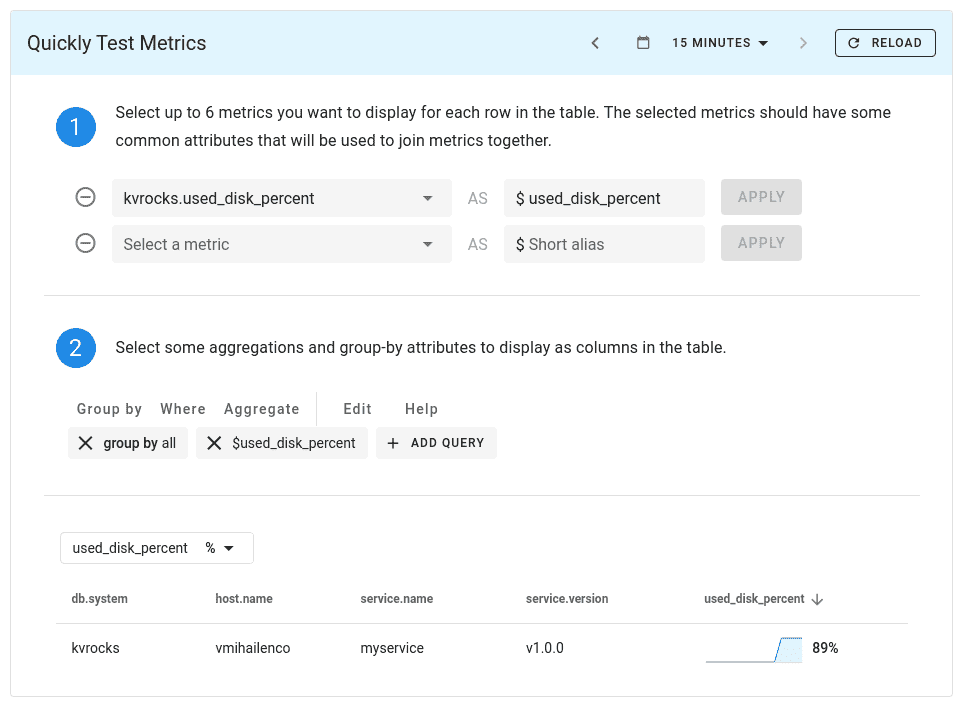The height and width of the screenshot is (707, 963).
Task: Delete the 'group by all' query chip
Action: coord(86,443)
